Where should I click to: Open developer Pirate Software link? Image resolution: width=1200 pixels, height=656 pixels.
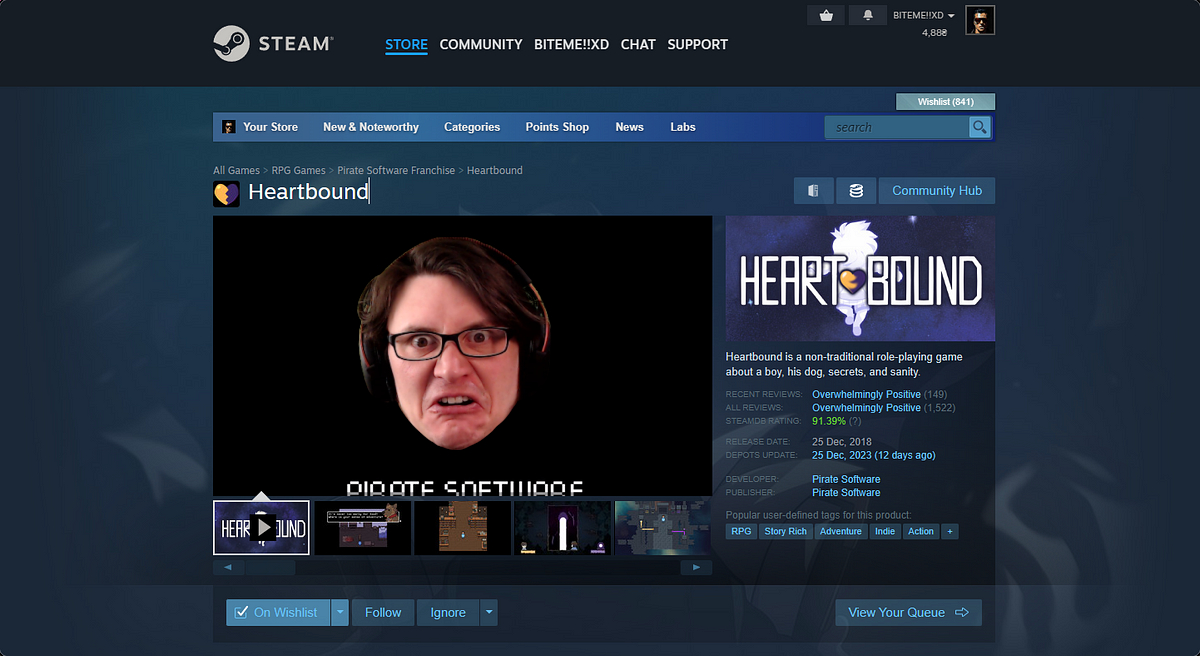tap(846, 479)
